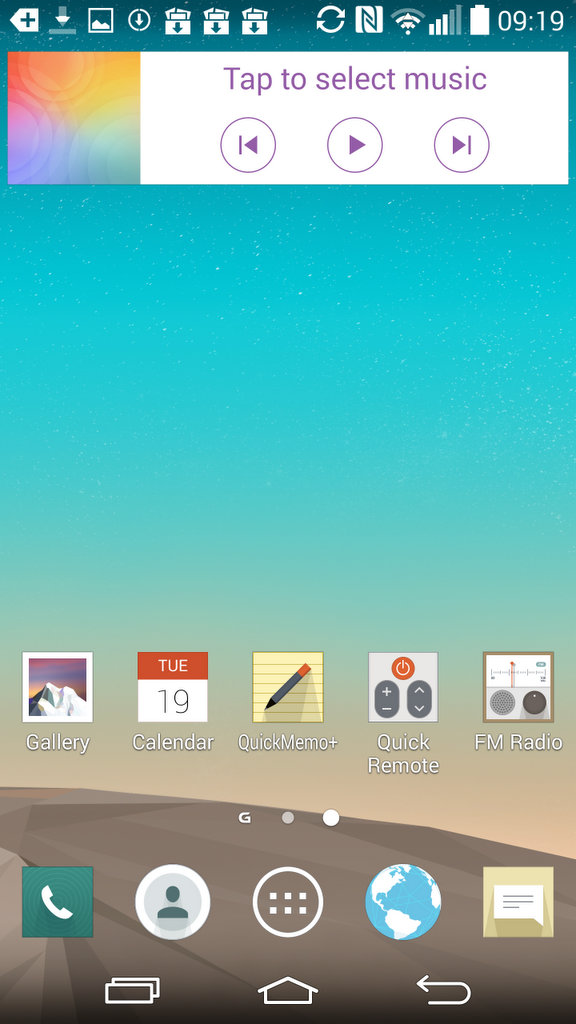Viewport: 576px width, 1024px height.
Task: Skip to next track
Action: (x=462, y=144)
